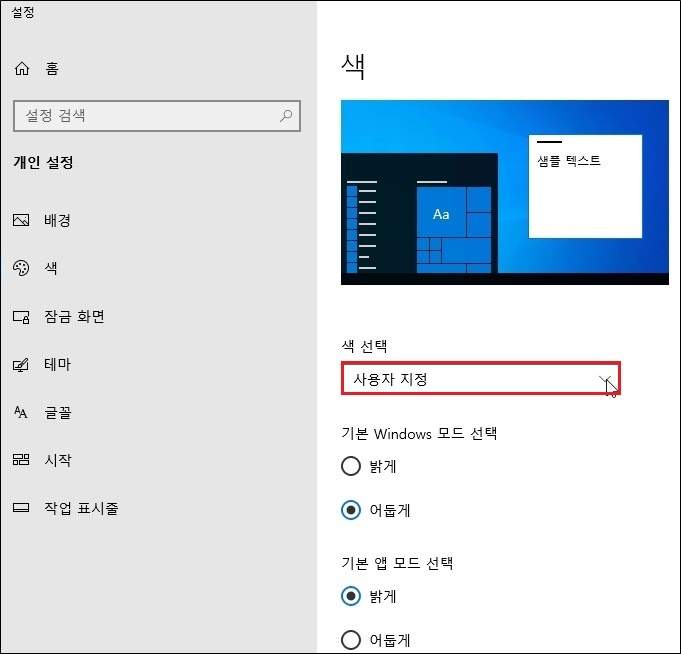
Task: Click the 설정 window title
Action: [x=23, y=12]
